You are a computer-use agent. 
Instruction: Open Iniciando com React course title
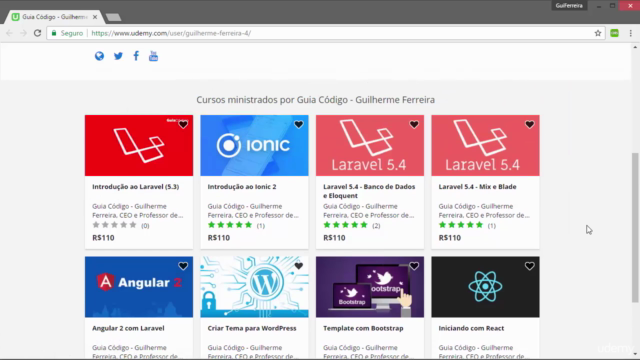point(471,328)
